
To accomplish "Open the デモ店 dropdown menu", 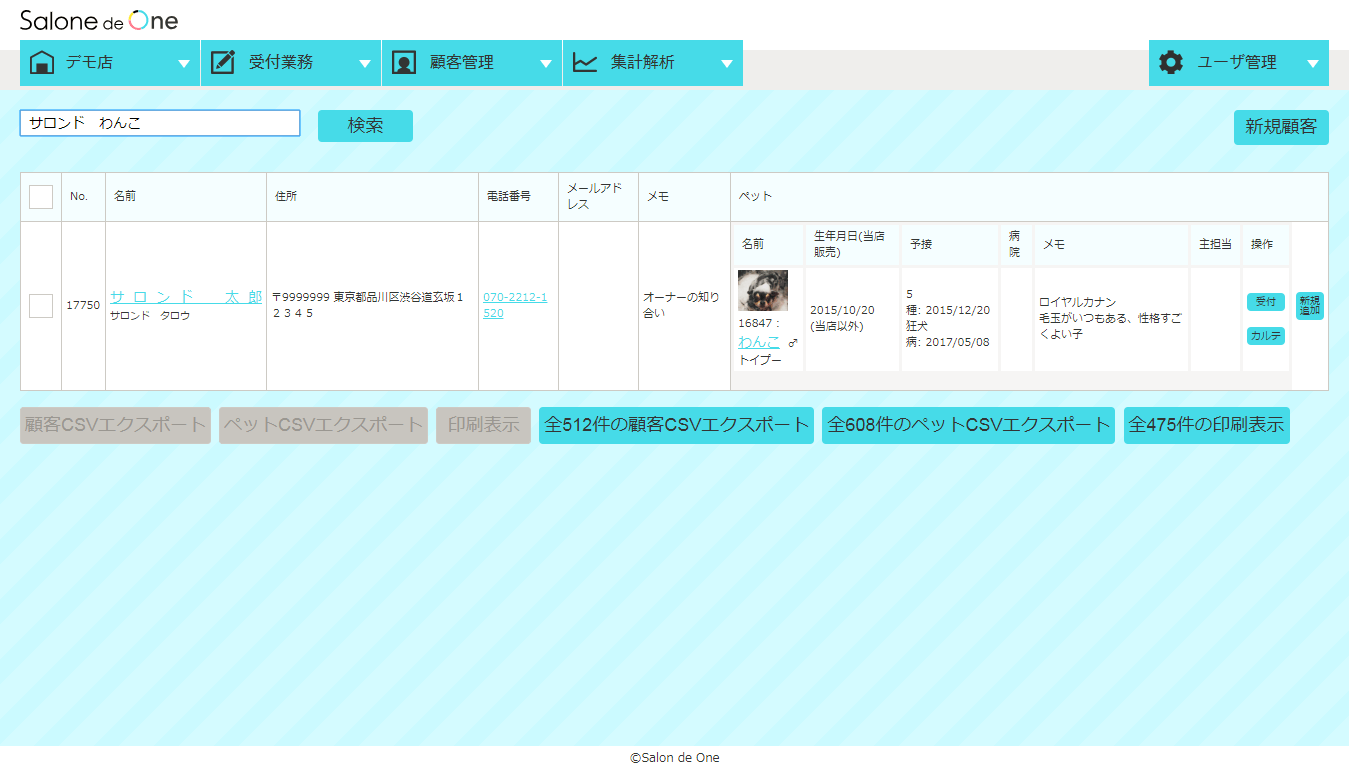I will coord(184,62).
